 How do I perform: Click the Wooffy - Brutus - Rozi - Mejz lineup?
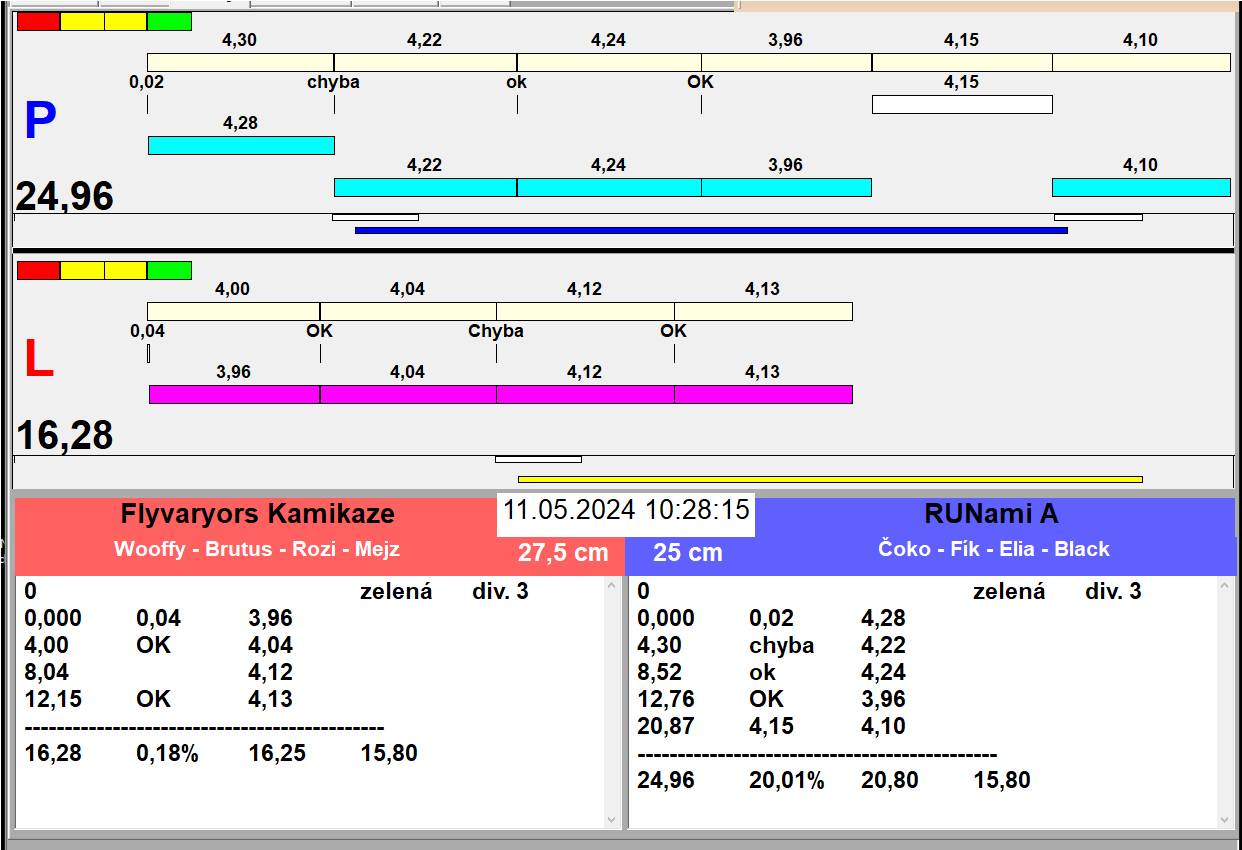click(x=257, y=548)
